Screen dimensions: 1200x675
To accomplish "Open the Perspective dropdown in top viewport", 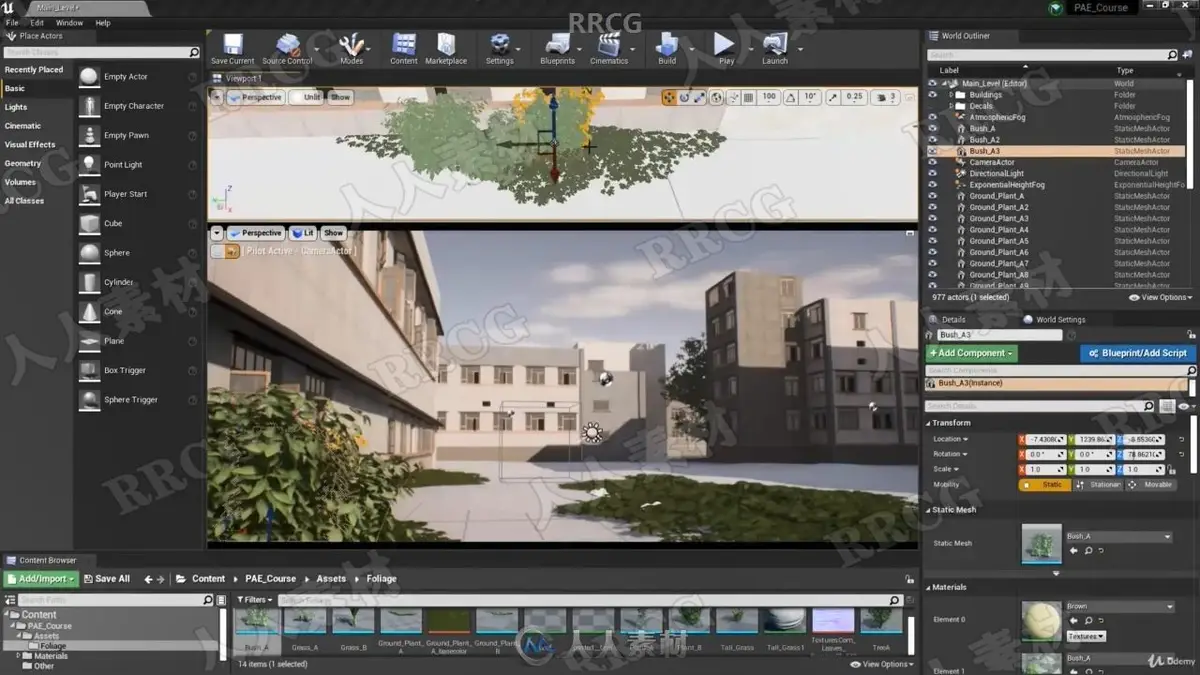I will [x=255, y=97].
